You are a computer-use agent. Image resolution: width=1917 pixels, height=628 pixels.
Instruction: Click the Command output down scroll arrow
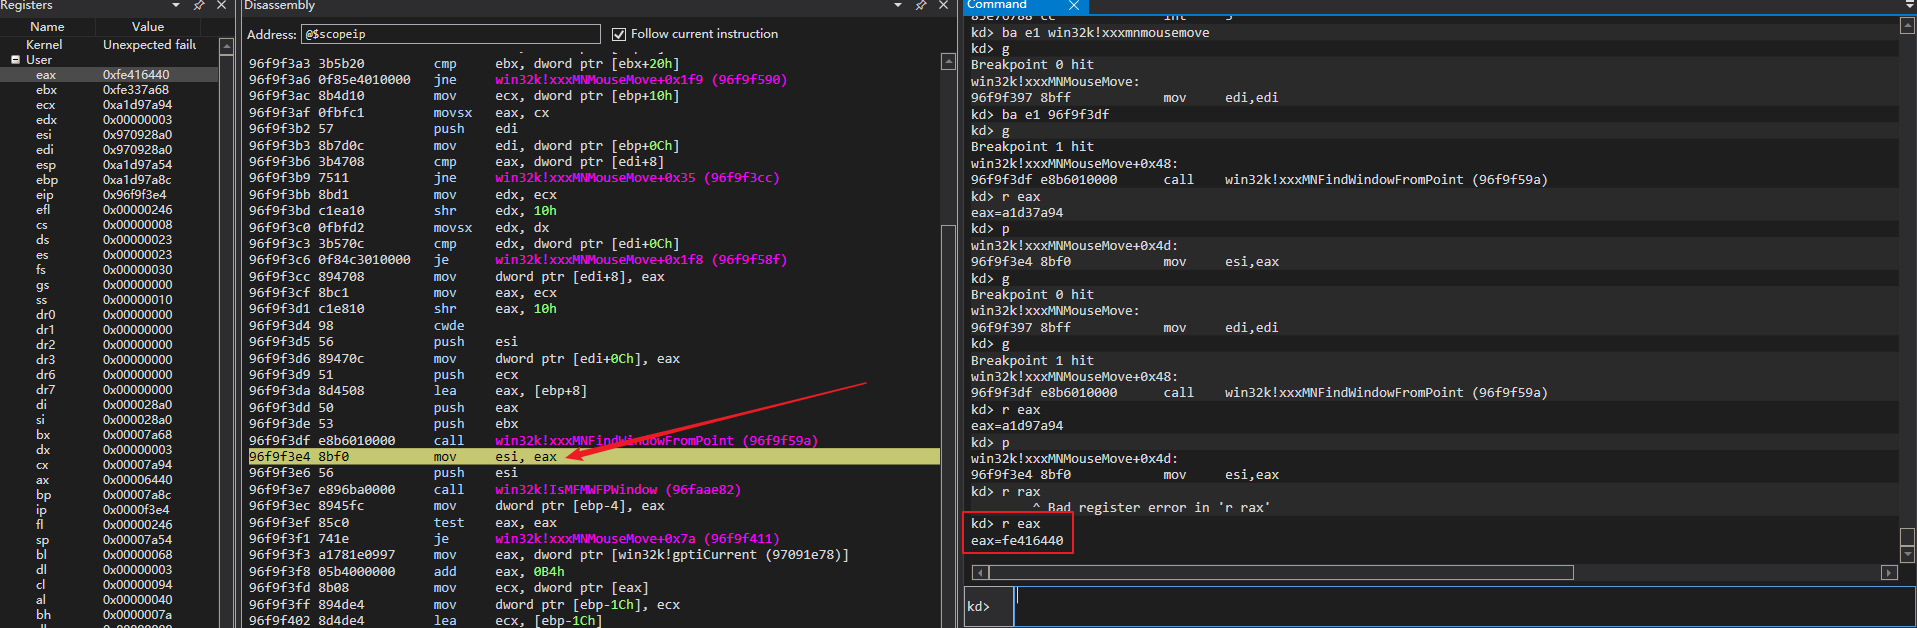pos(1907,555)
